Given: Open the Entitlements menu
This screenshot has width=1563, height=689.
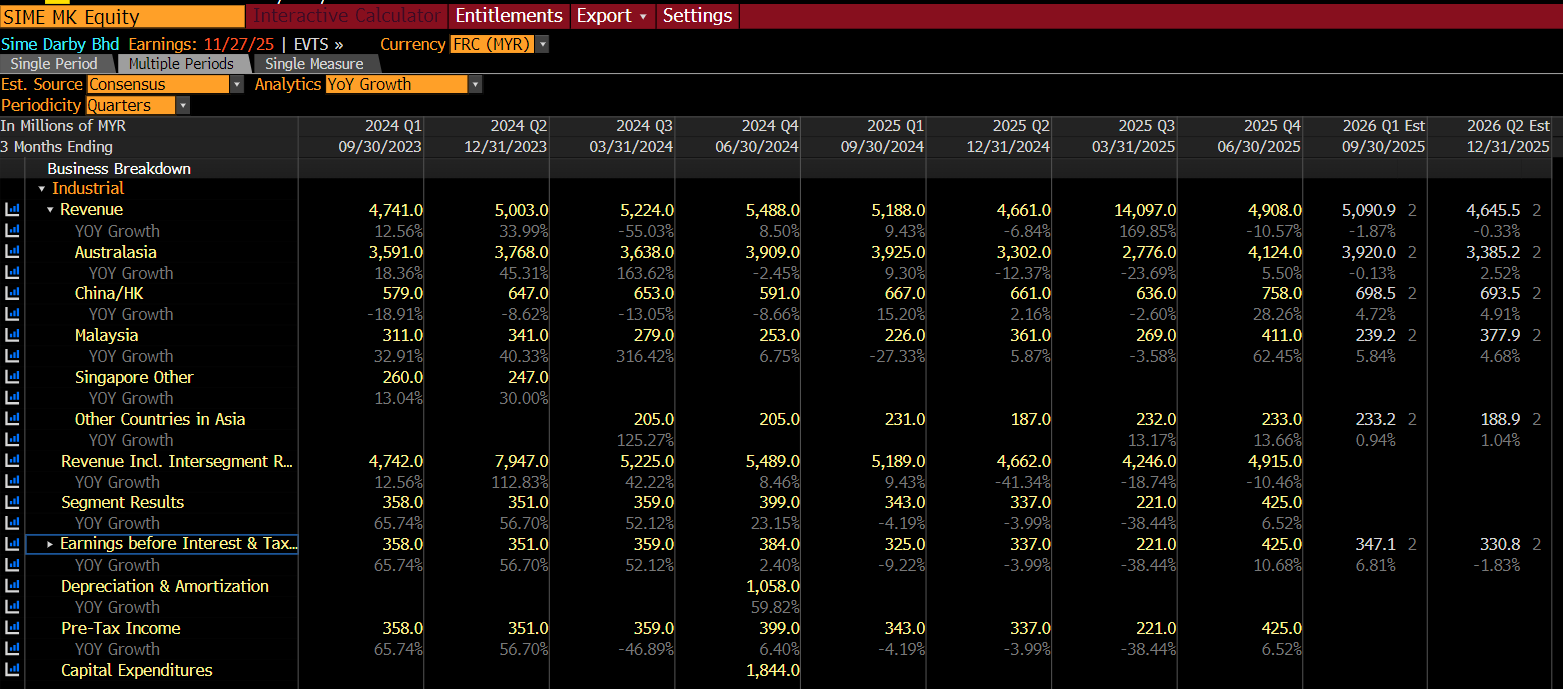Looking at the screenshot, I should (509, 16).
